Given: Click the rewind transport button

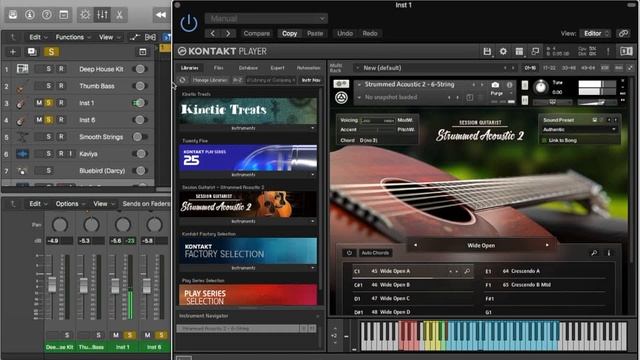Looking at the screenshot, I should pyautogui.click(x=161, y=15).
